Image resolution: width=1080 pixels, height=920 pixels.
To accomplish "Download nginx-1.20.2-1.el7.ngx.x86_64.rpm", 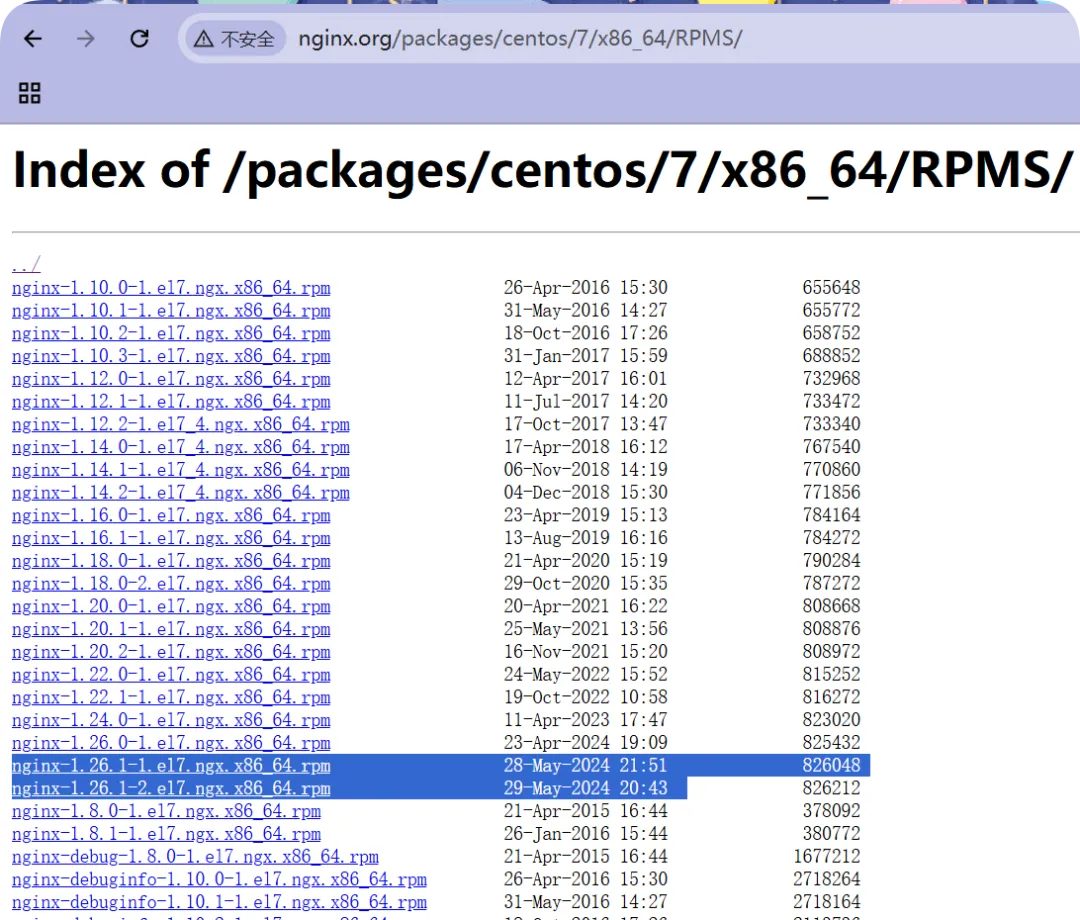I will click(x=171, y=651).
